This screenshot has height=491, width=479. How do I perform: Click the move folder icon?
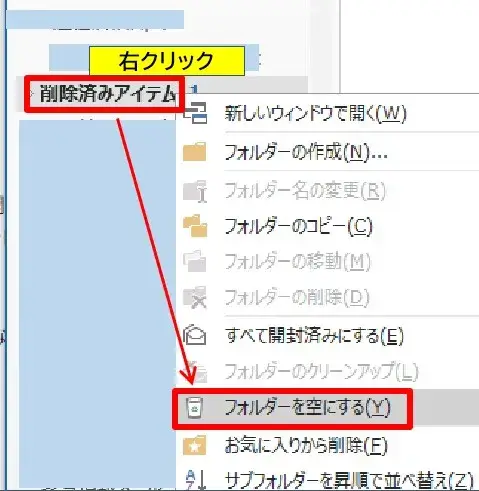(x=195, y=261)
